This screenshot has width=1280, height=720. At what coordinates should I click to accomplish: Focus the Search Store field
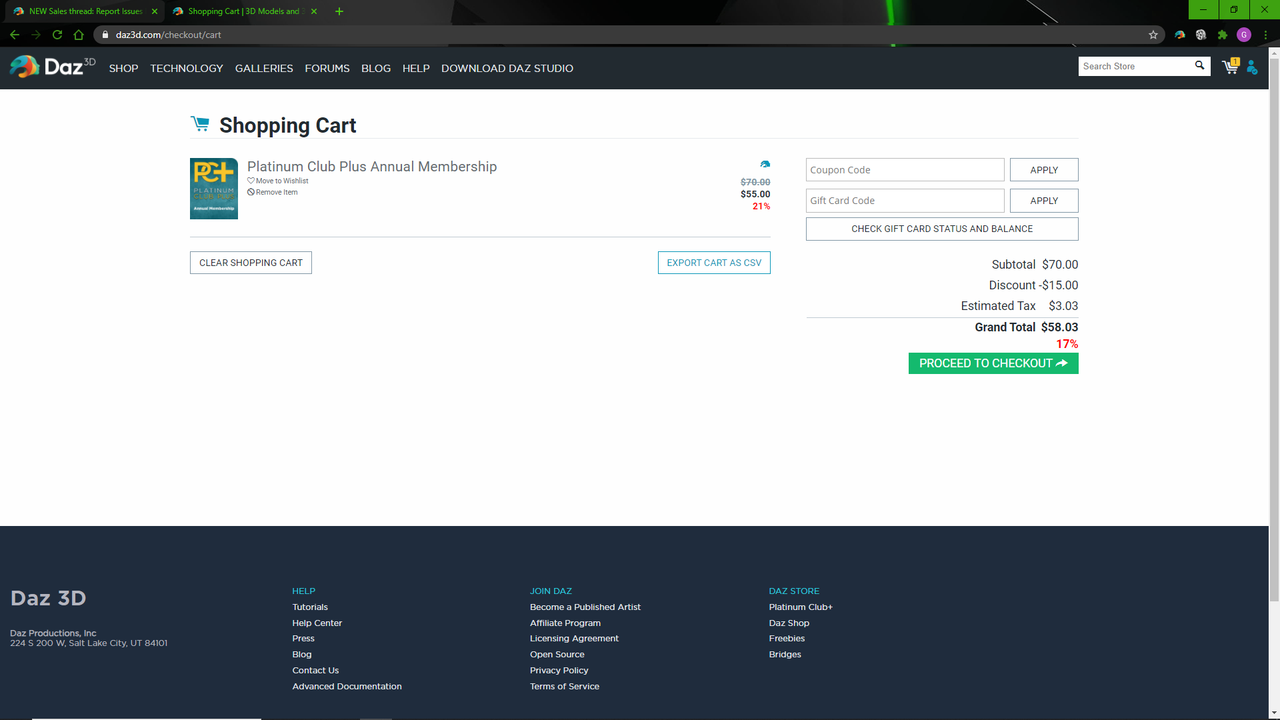(1135, 66)
